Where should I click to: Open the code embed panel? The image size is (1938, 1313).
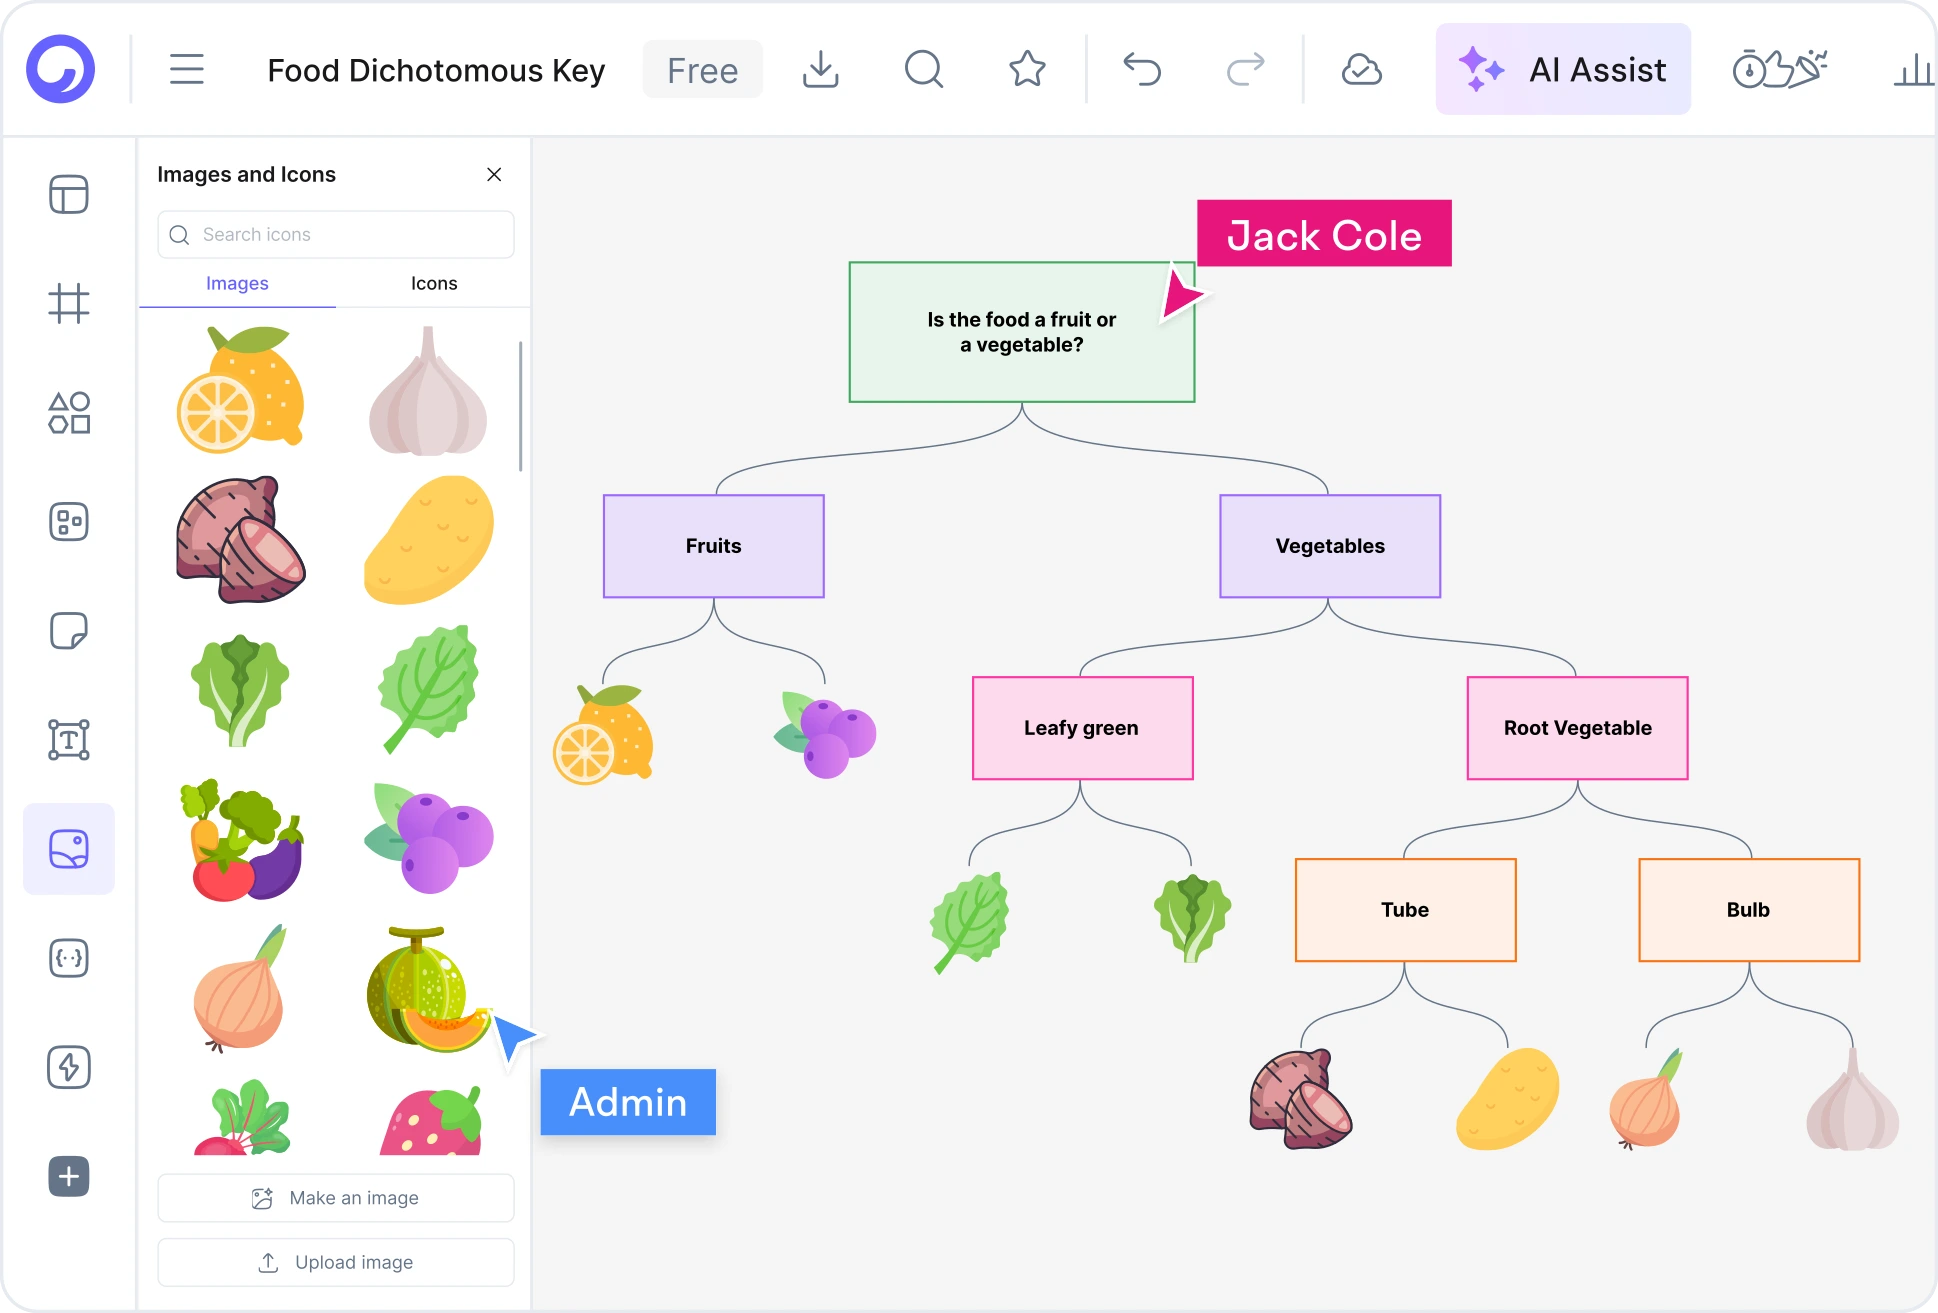pyautogui.click(x=68, y=958)
